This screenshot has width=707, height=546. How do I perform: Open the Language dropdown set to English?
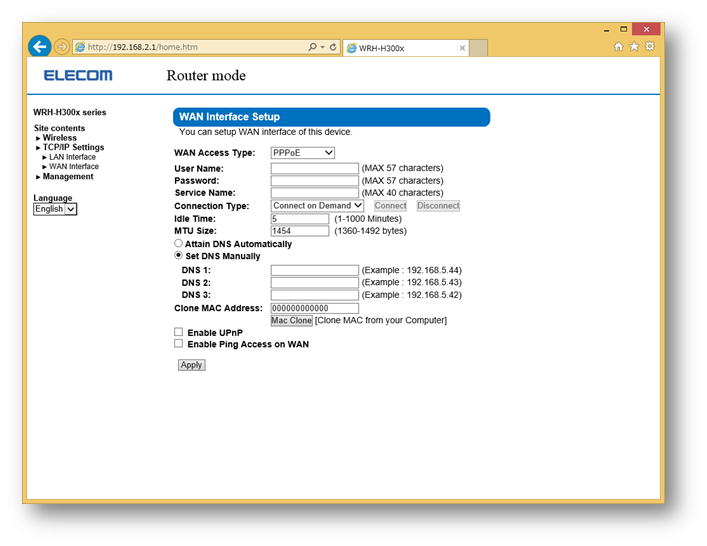pyautogui.click(x=55, y=209)
